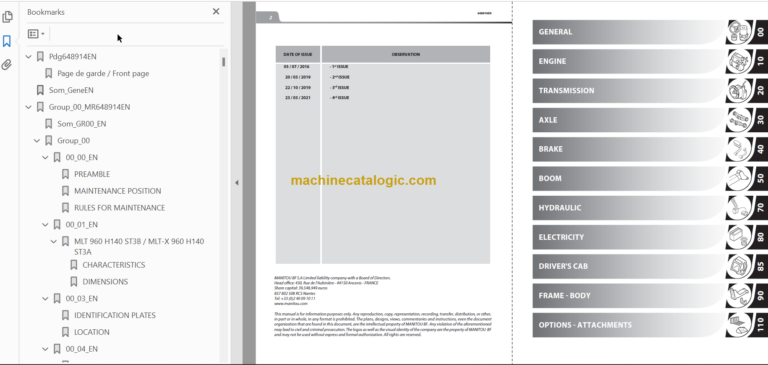Open the LOCATION bookmark

(x=92, y=332)
